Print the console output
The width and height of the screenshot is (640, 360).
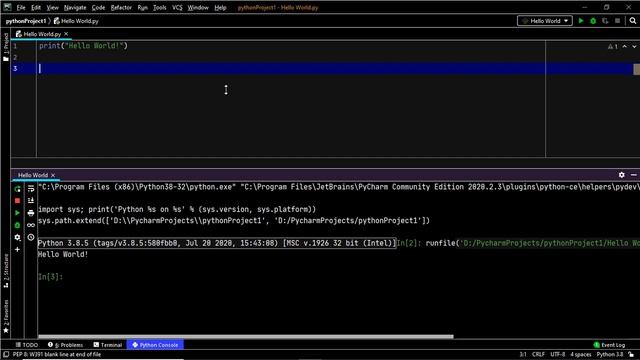pyautogui.click(x=31, y=213)
